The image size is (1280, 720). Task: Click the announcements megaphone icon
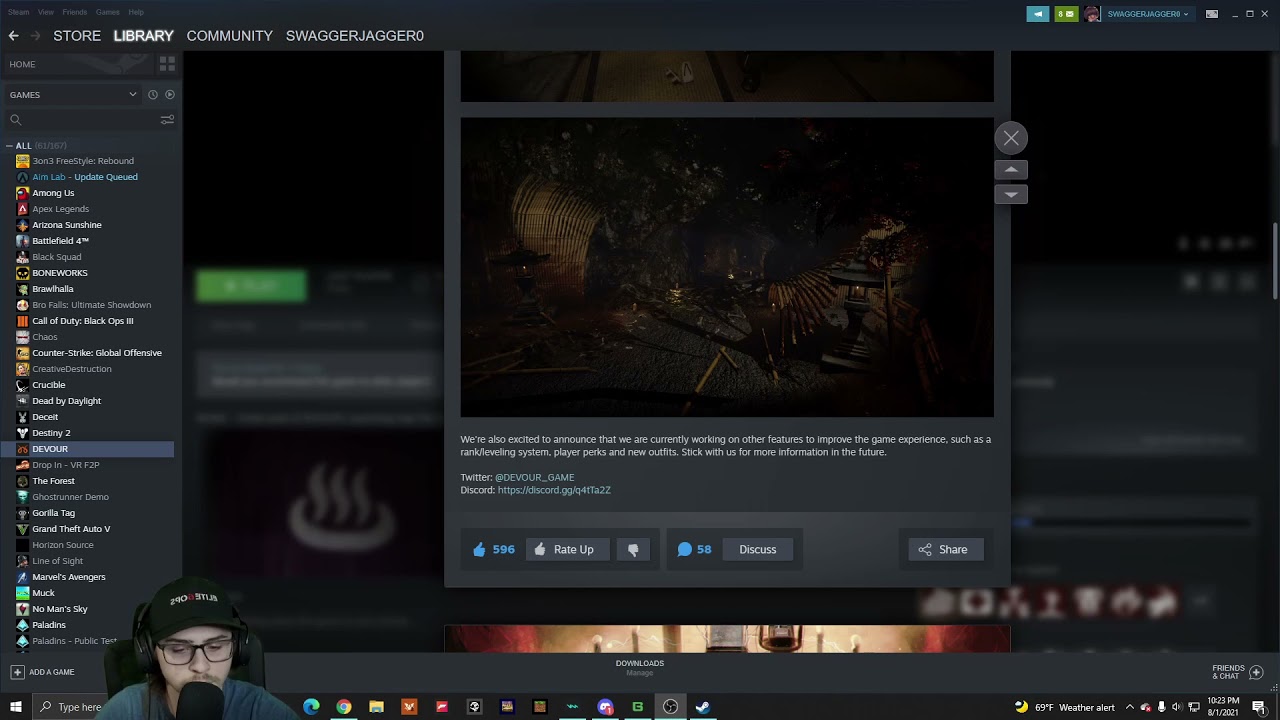tap(1038, 14)
